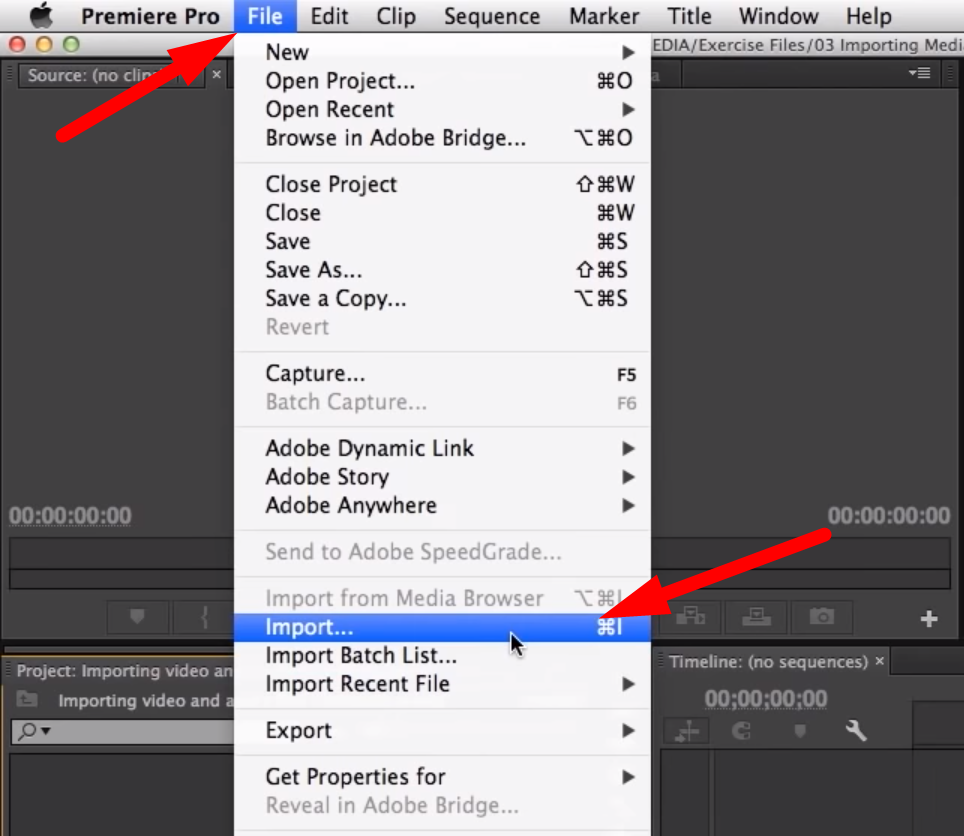This screenshot has width=964, height=836.
Task: Click the Export Frame camera icon
Action: pyautogui.click(x=821, y=618)
